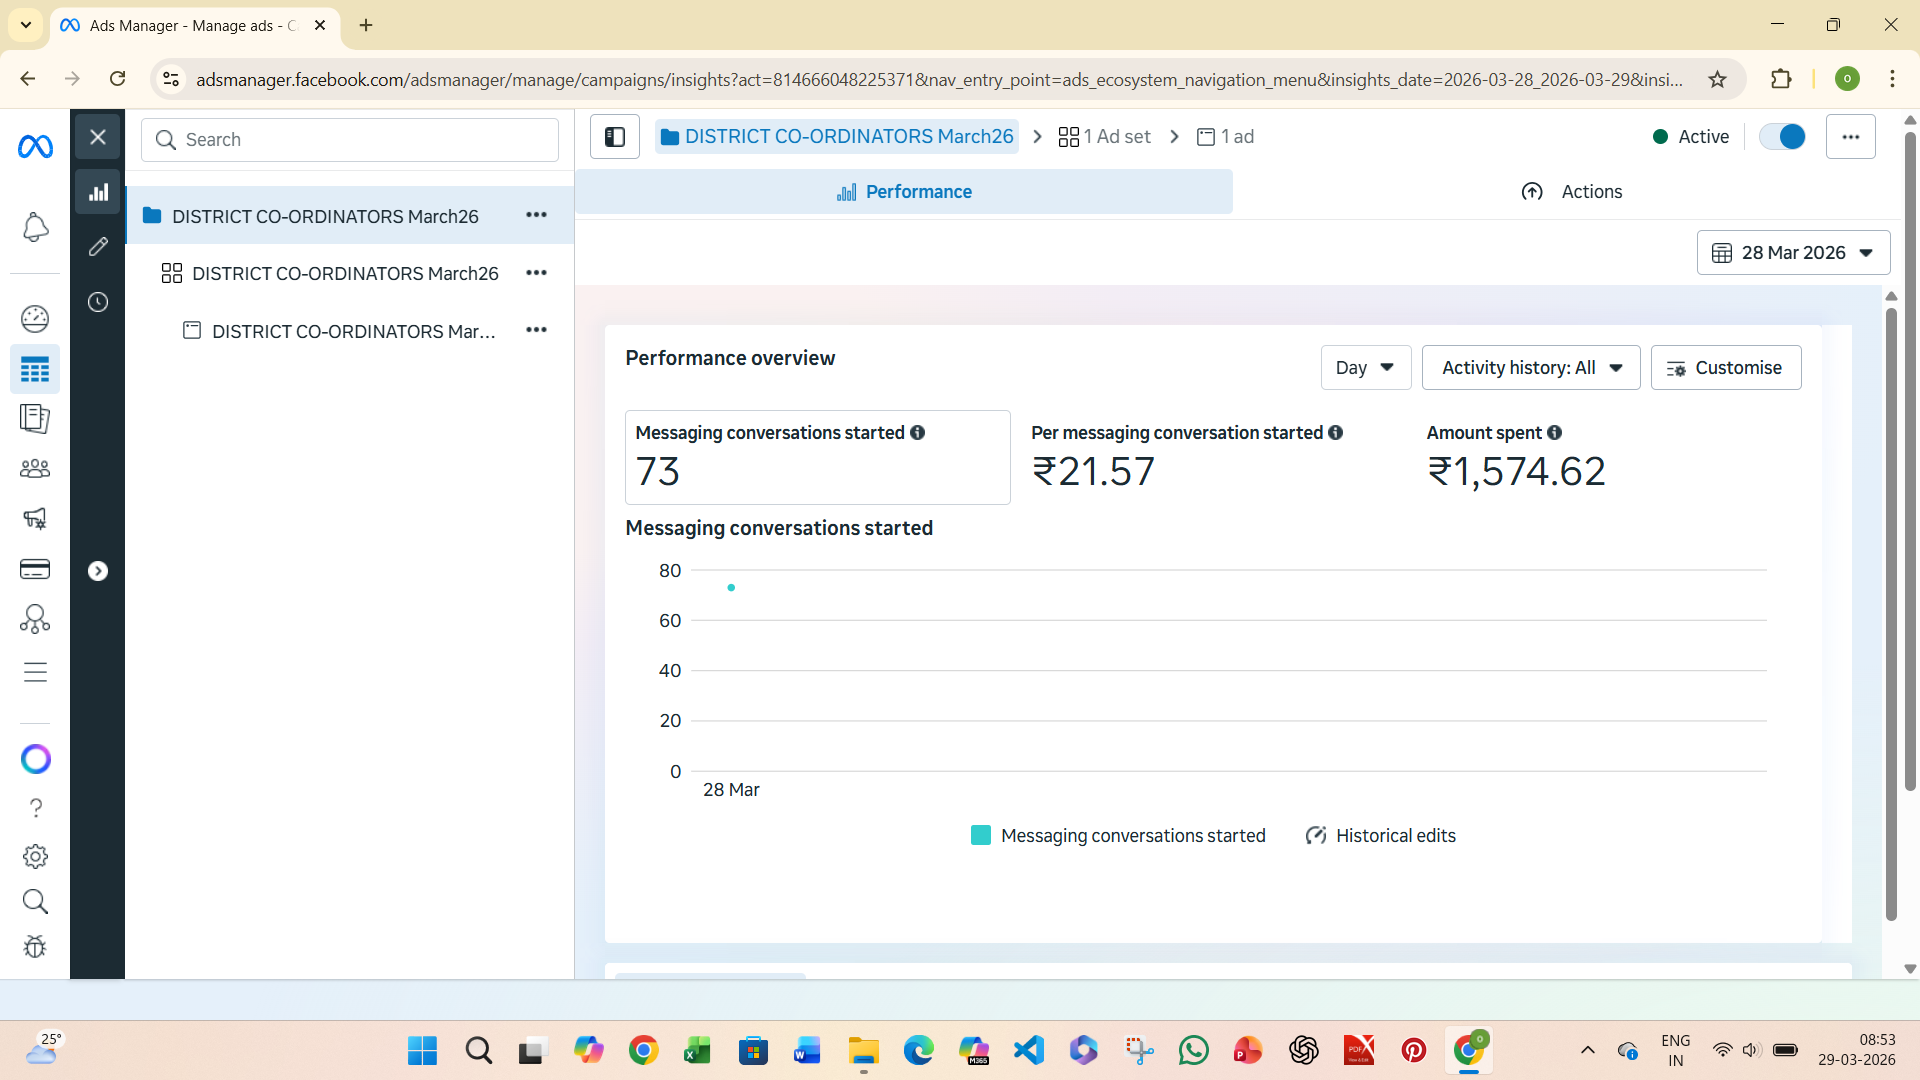The width and height of the screenshot is (1920, 1080).
Task: Open notifications bell in sidebar
Action: [35, 228]
